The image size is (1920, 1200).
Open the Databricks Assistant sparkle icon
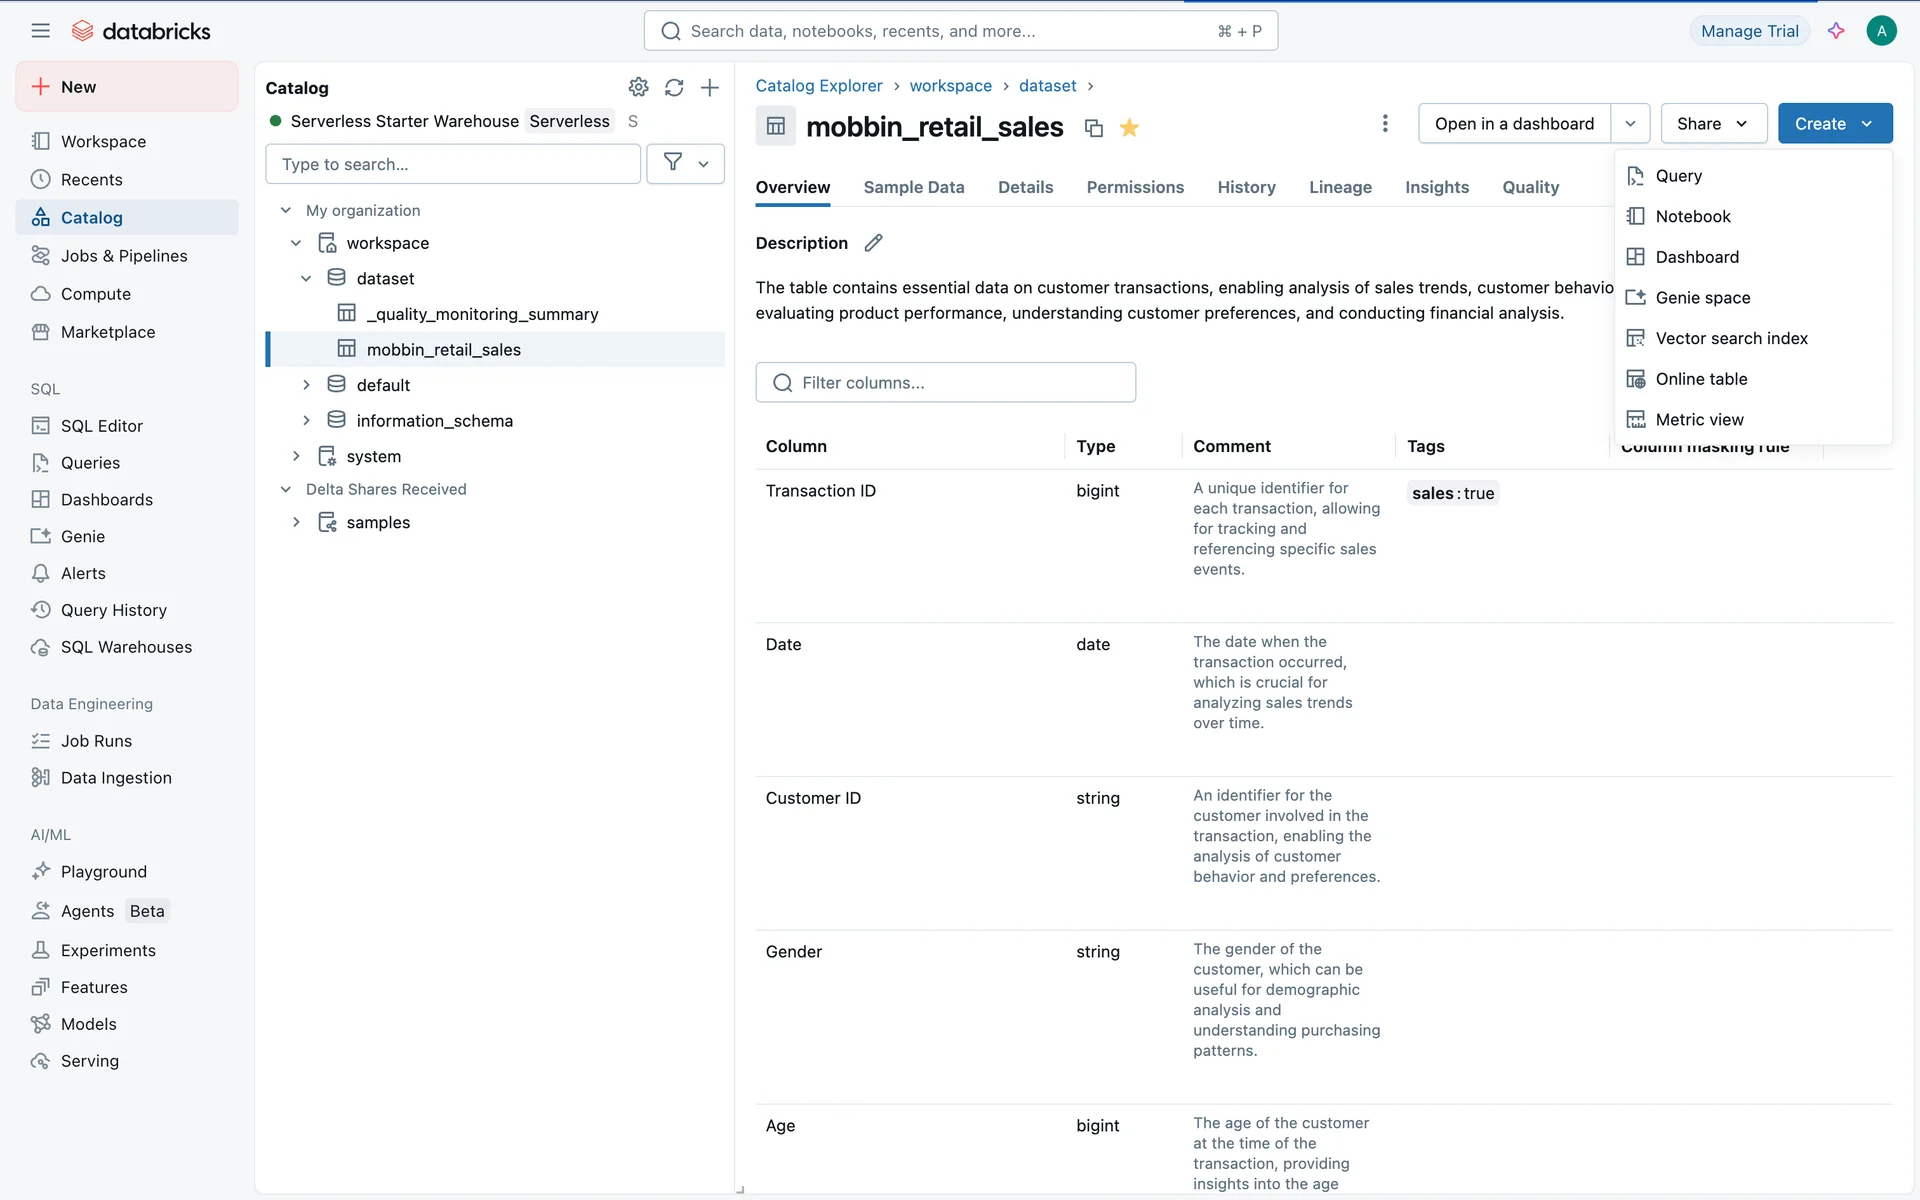click(1836, 31)
